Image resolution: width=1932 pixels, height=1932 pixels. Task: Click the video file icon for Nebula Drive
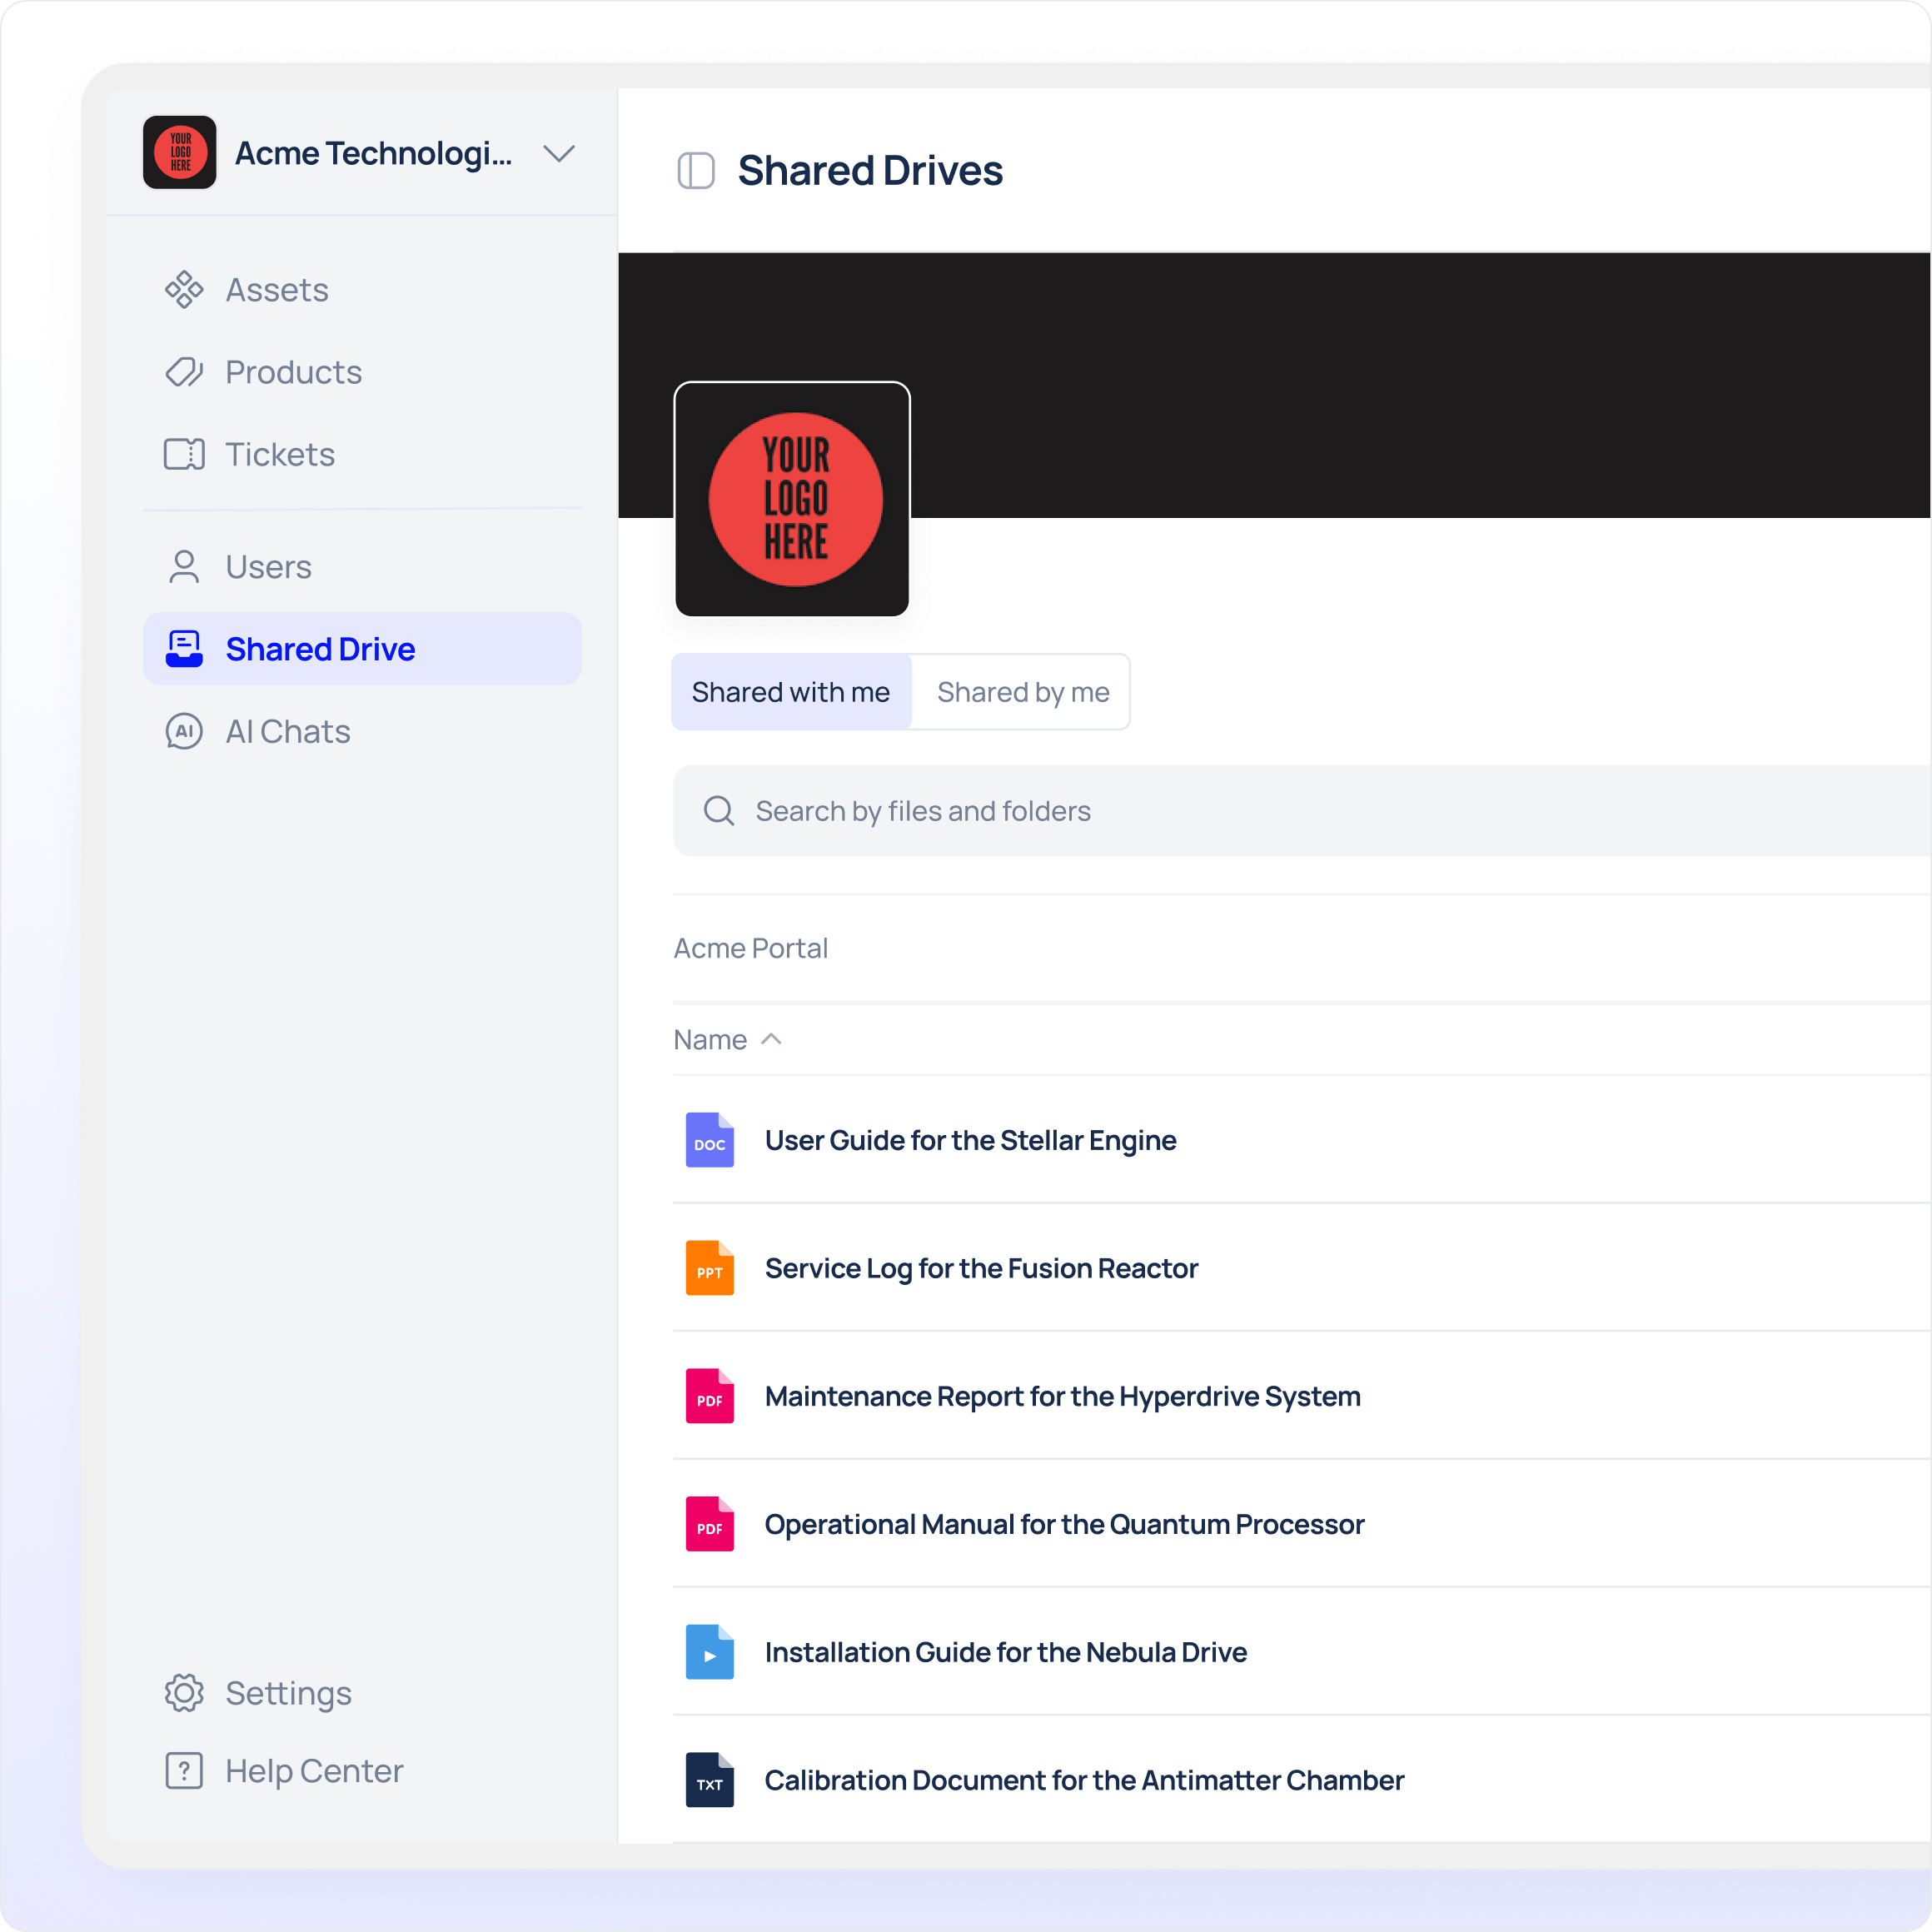(709, 1652)
